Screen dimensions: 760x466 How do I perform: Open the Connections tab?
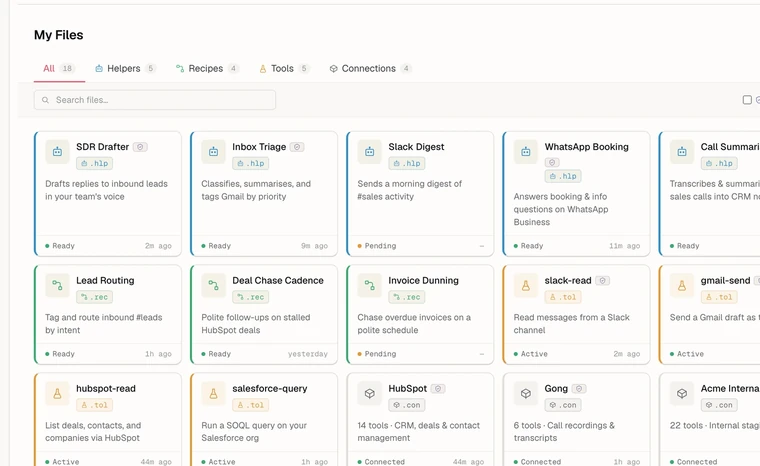370,68
